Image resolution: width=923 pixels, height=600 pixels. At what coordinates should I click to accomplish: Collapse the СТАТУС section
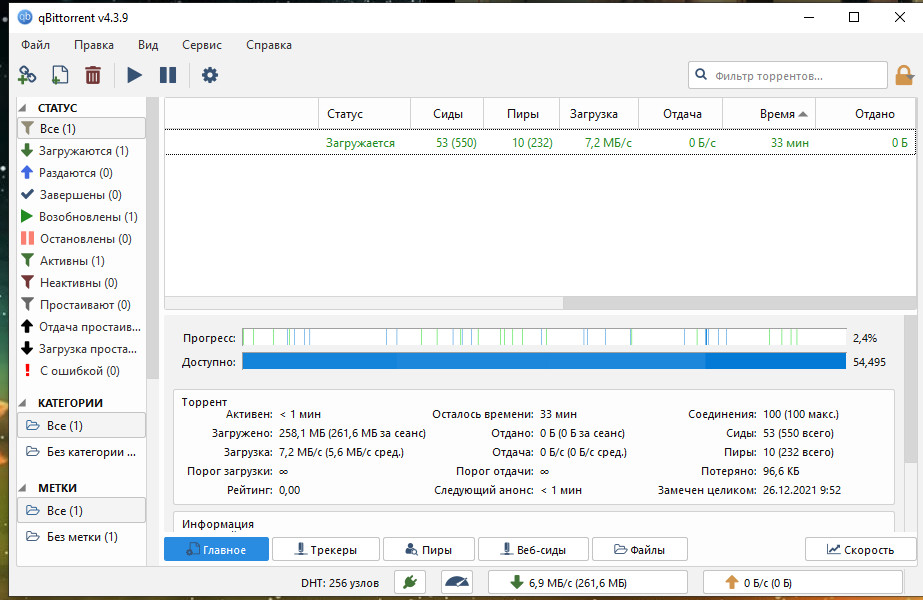click(x=24, y=108)
